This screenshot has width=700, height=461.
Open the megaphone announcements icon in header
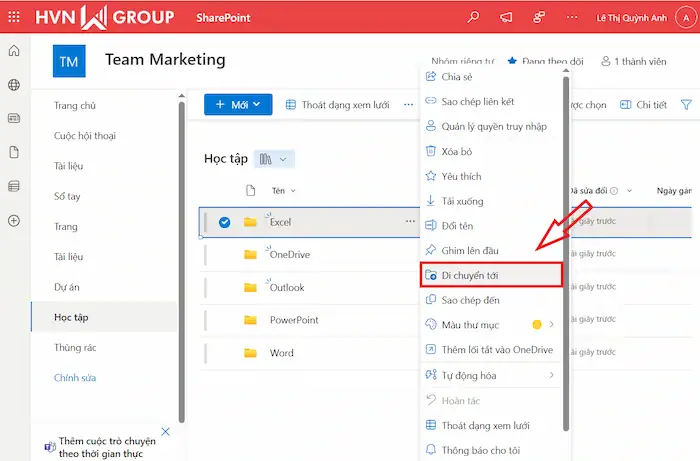[x=506, y=17]
